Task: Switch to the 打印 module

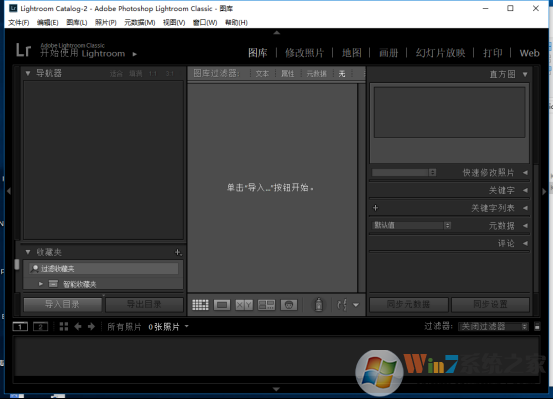Action: coord(493,53)
